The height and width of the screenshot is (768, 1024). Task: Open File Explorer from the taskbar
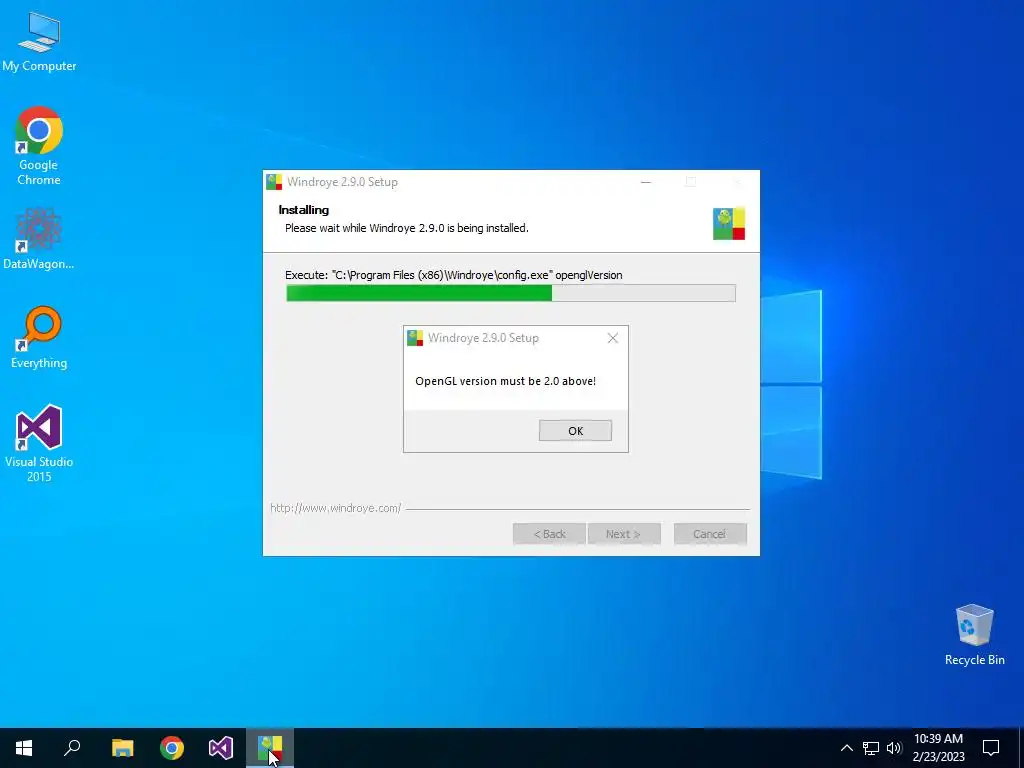(122, 748)
